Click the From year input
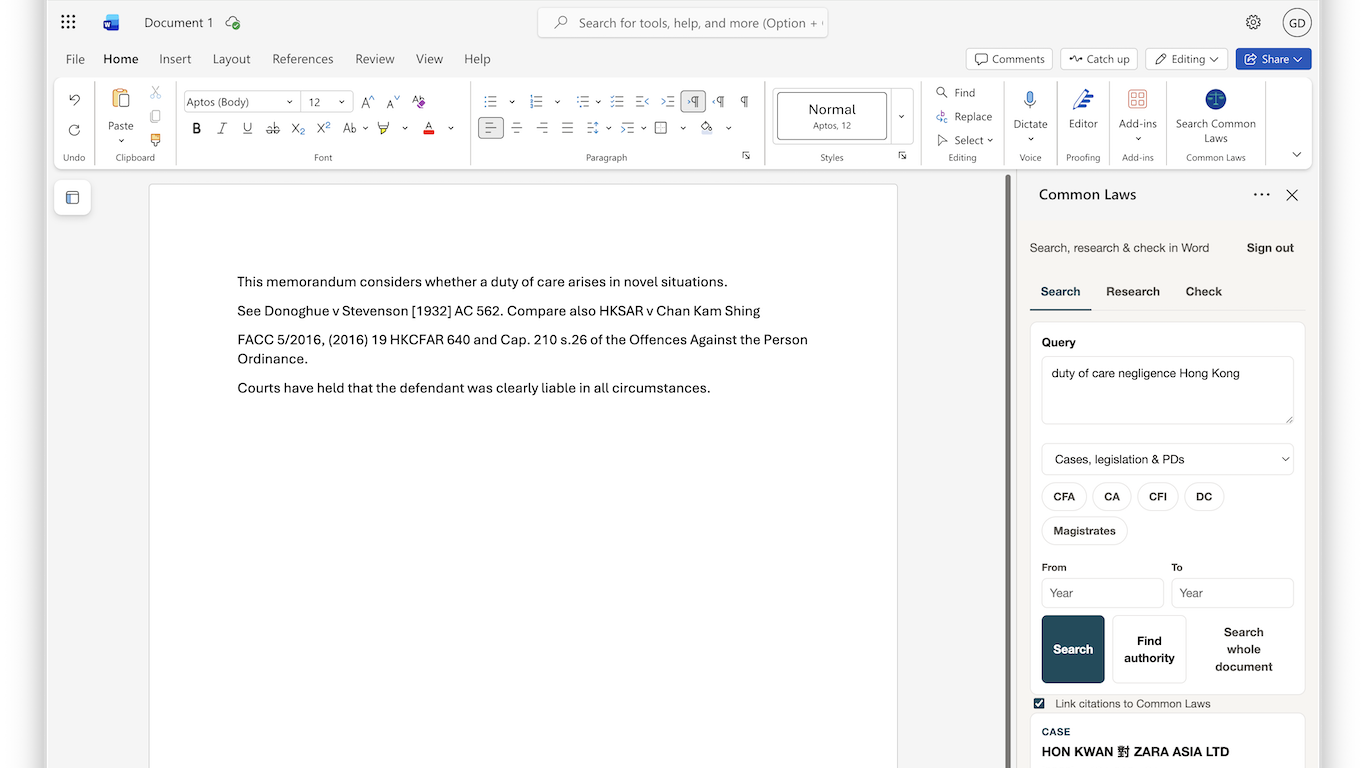Screen dimensions: 1366x768 (1102, 593)
